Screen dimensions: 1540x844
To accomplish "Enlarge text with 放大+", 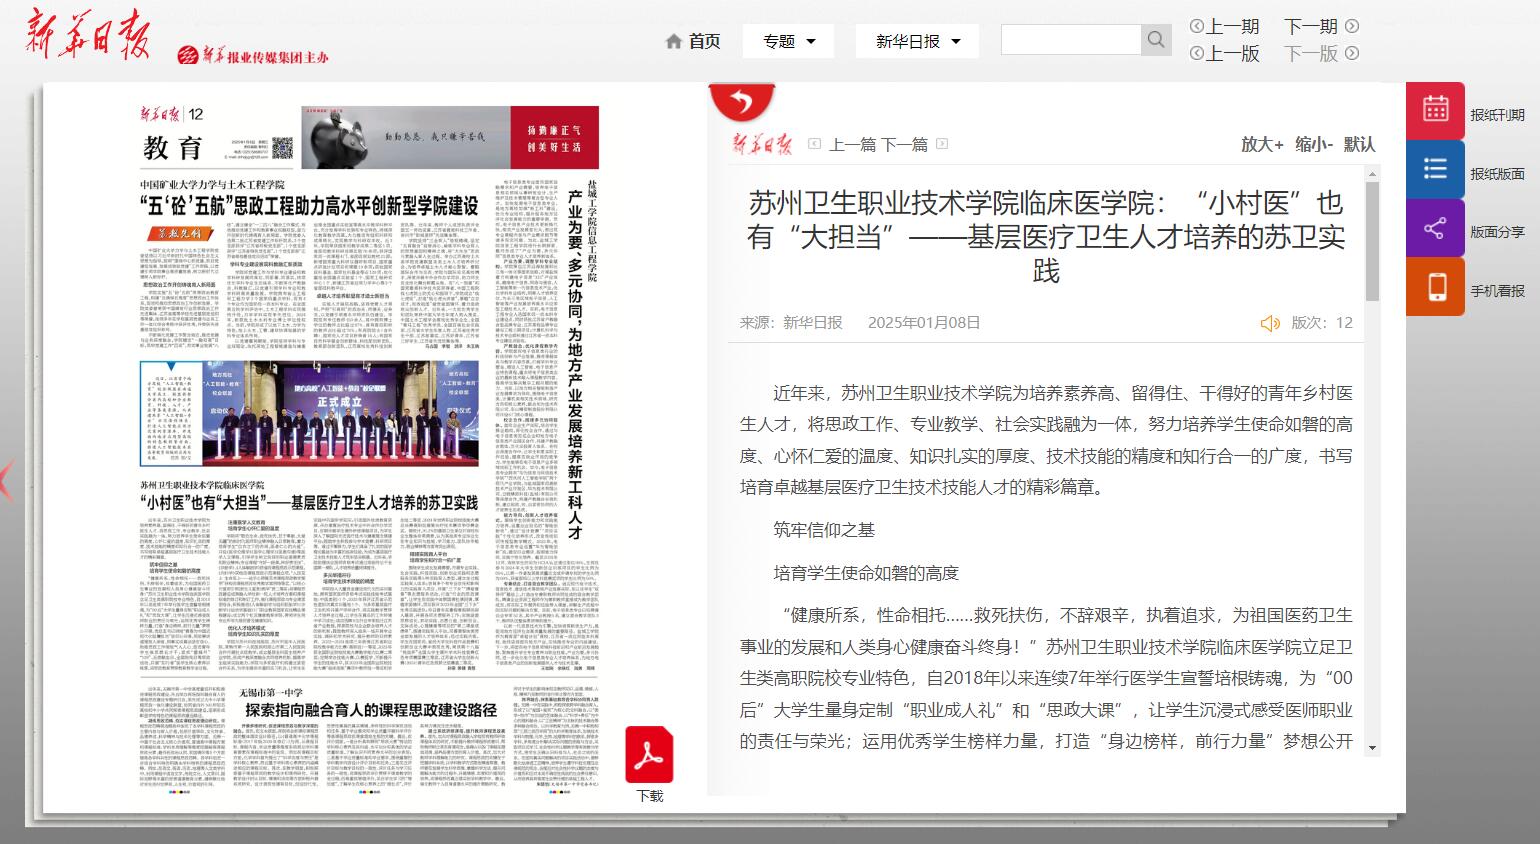I will pyautogui.click(x=1262, y=144).
